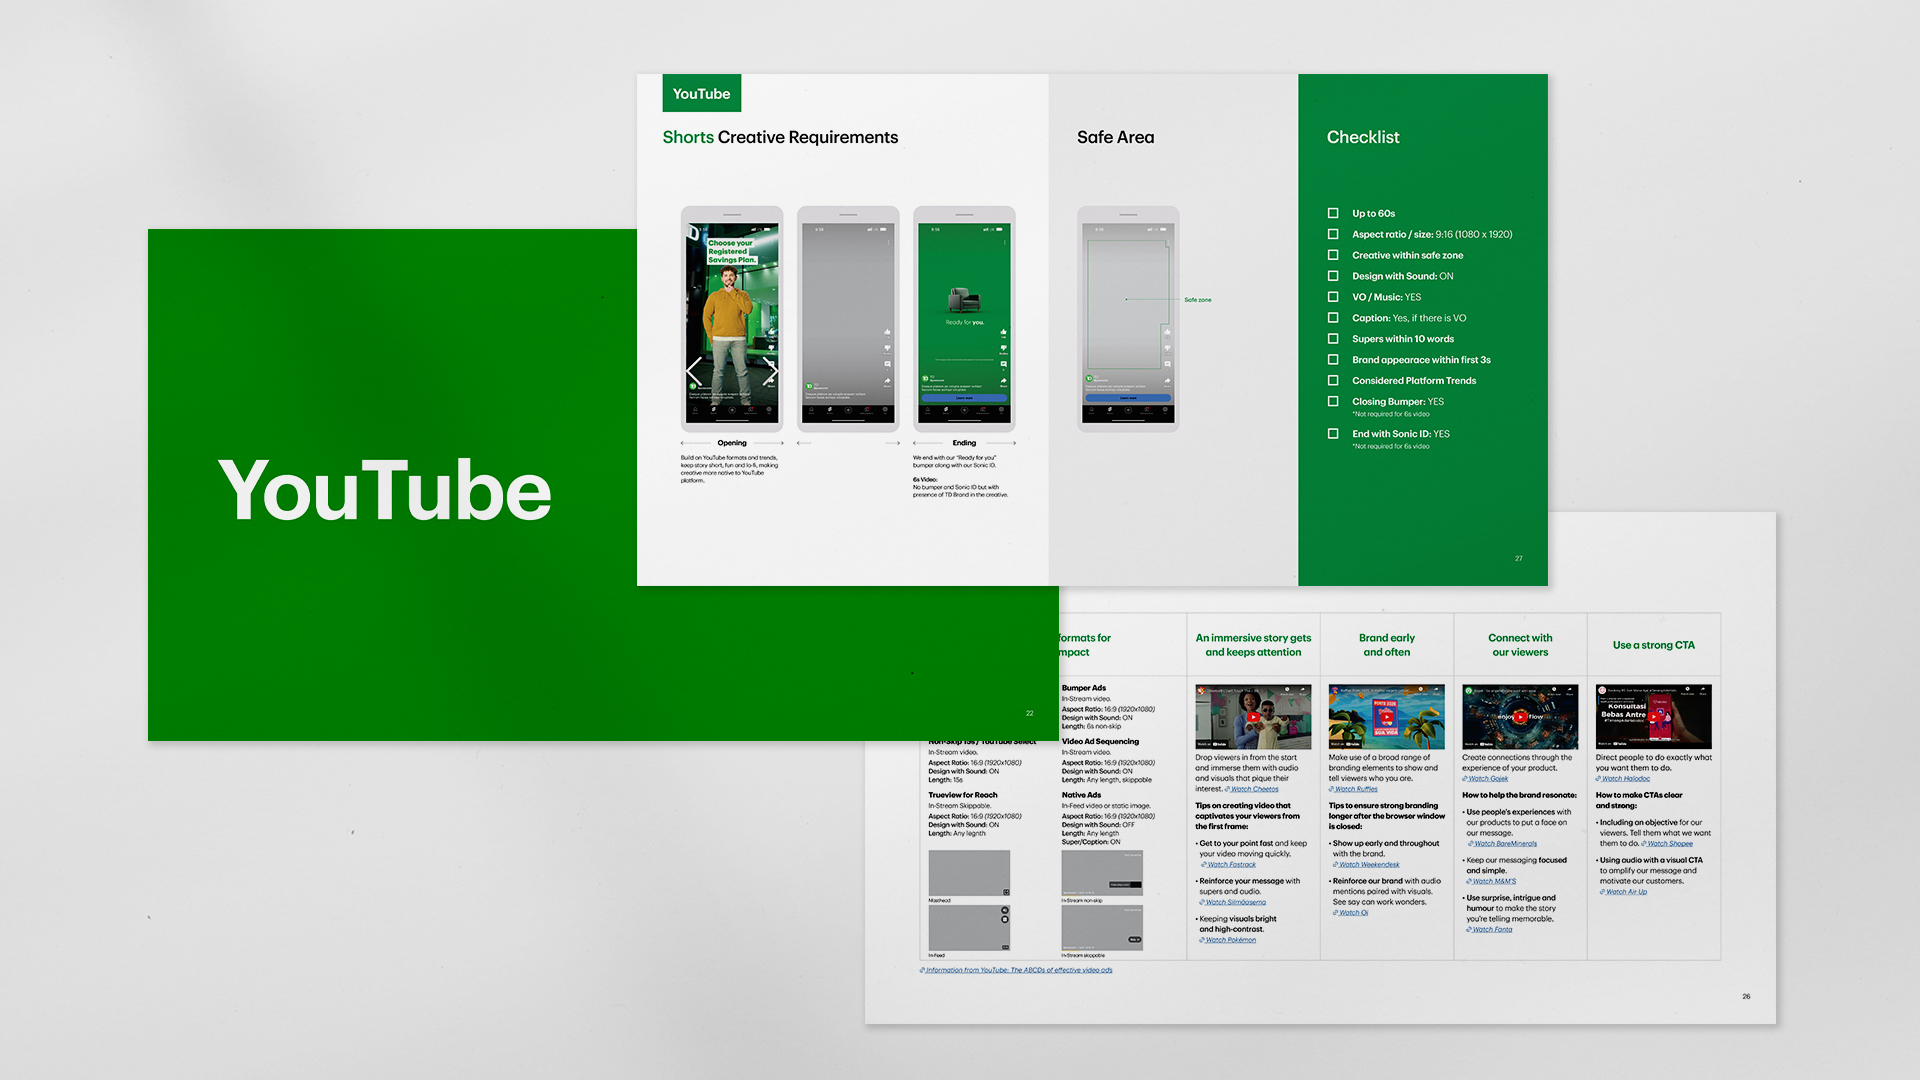This screenshot has height=1080, width=1920.
Task: Play the Gojek enjoy flow video
Action: pyautogui.click(x=1520, y=717)
